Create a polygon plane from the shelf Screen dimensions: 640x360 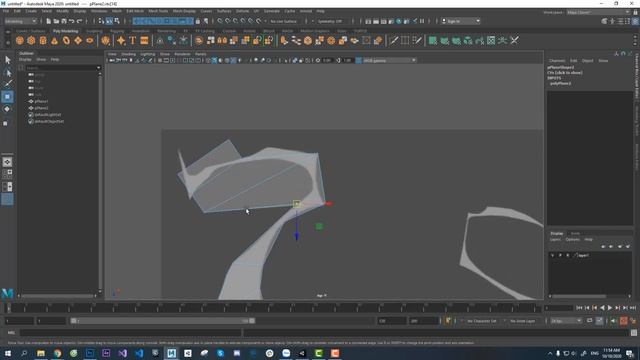pyautogui.click(x=78, y=40)
